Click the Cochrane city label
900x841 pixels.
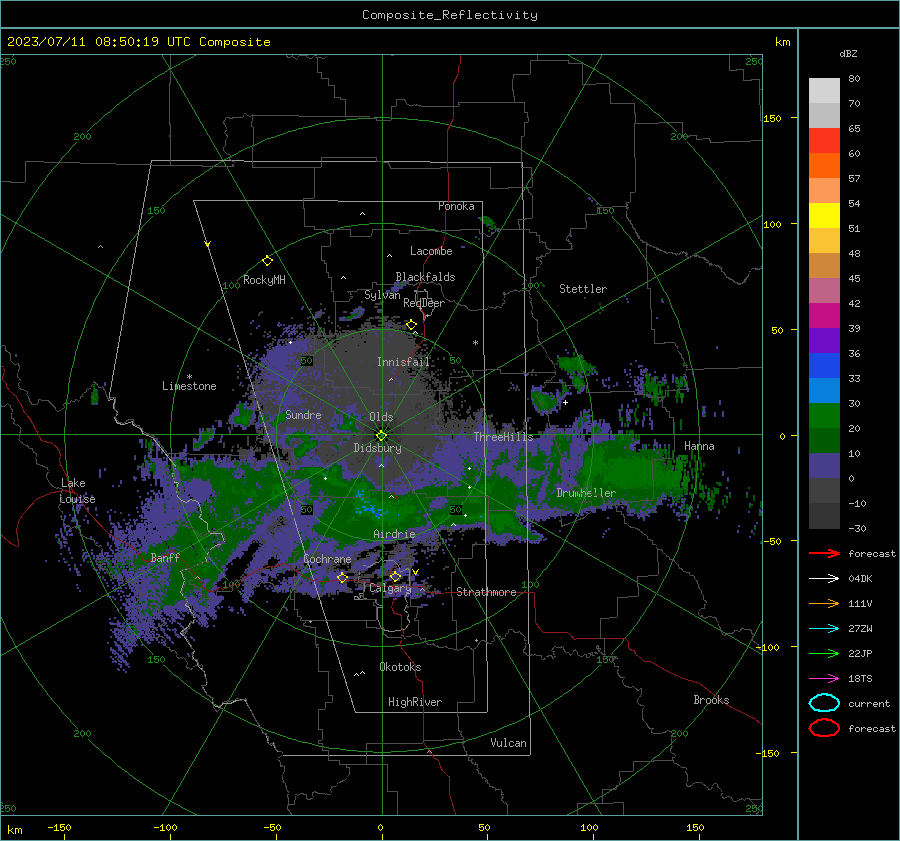327,559
